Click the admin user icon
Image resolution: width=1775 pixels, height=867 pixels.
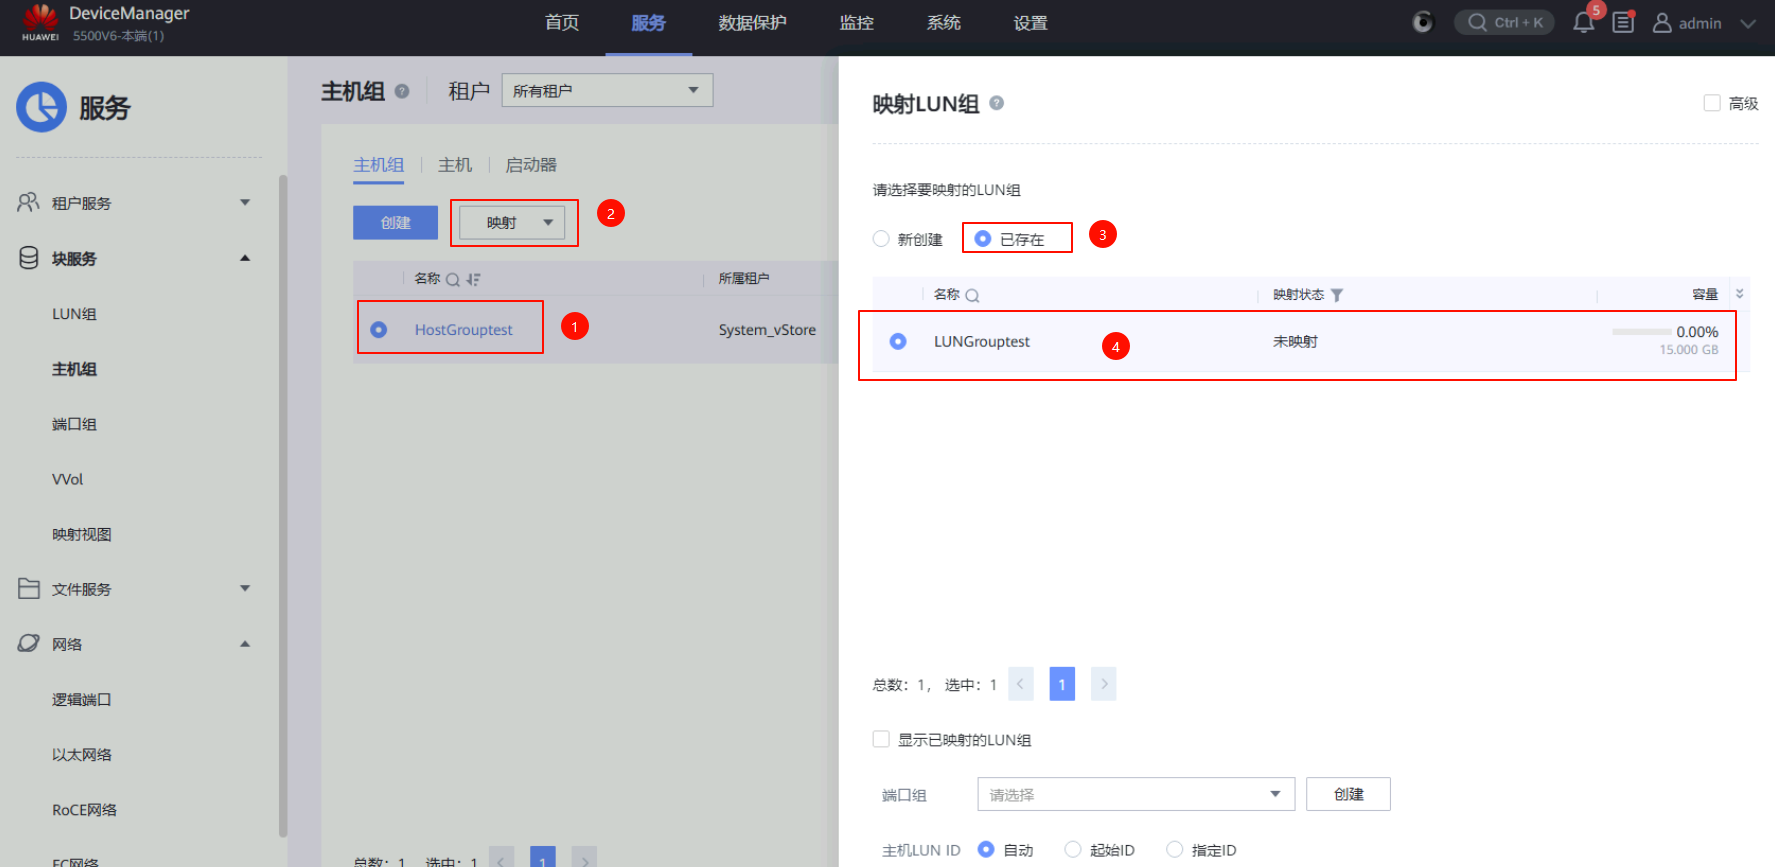pos(1662,23)
